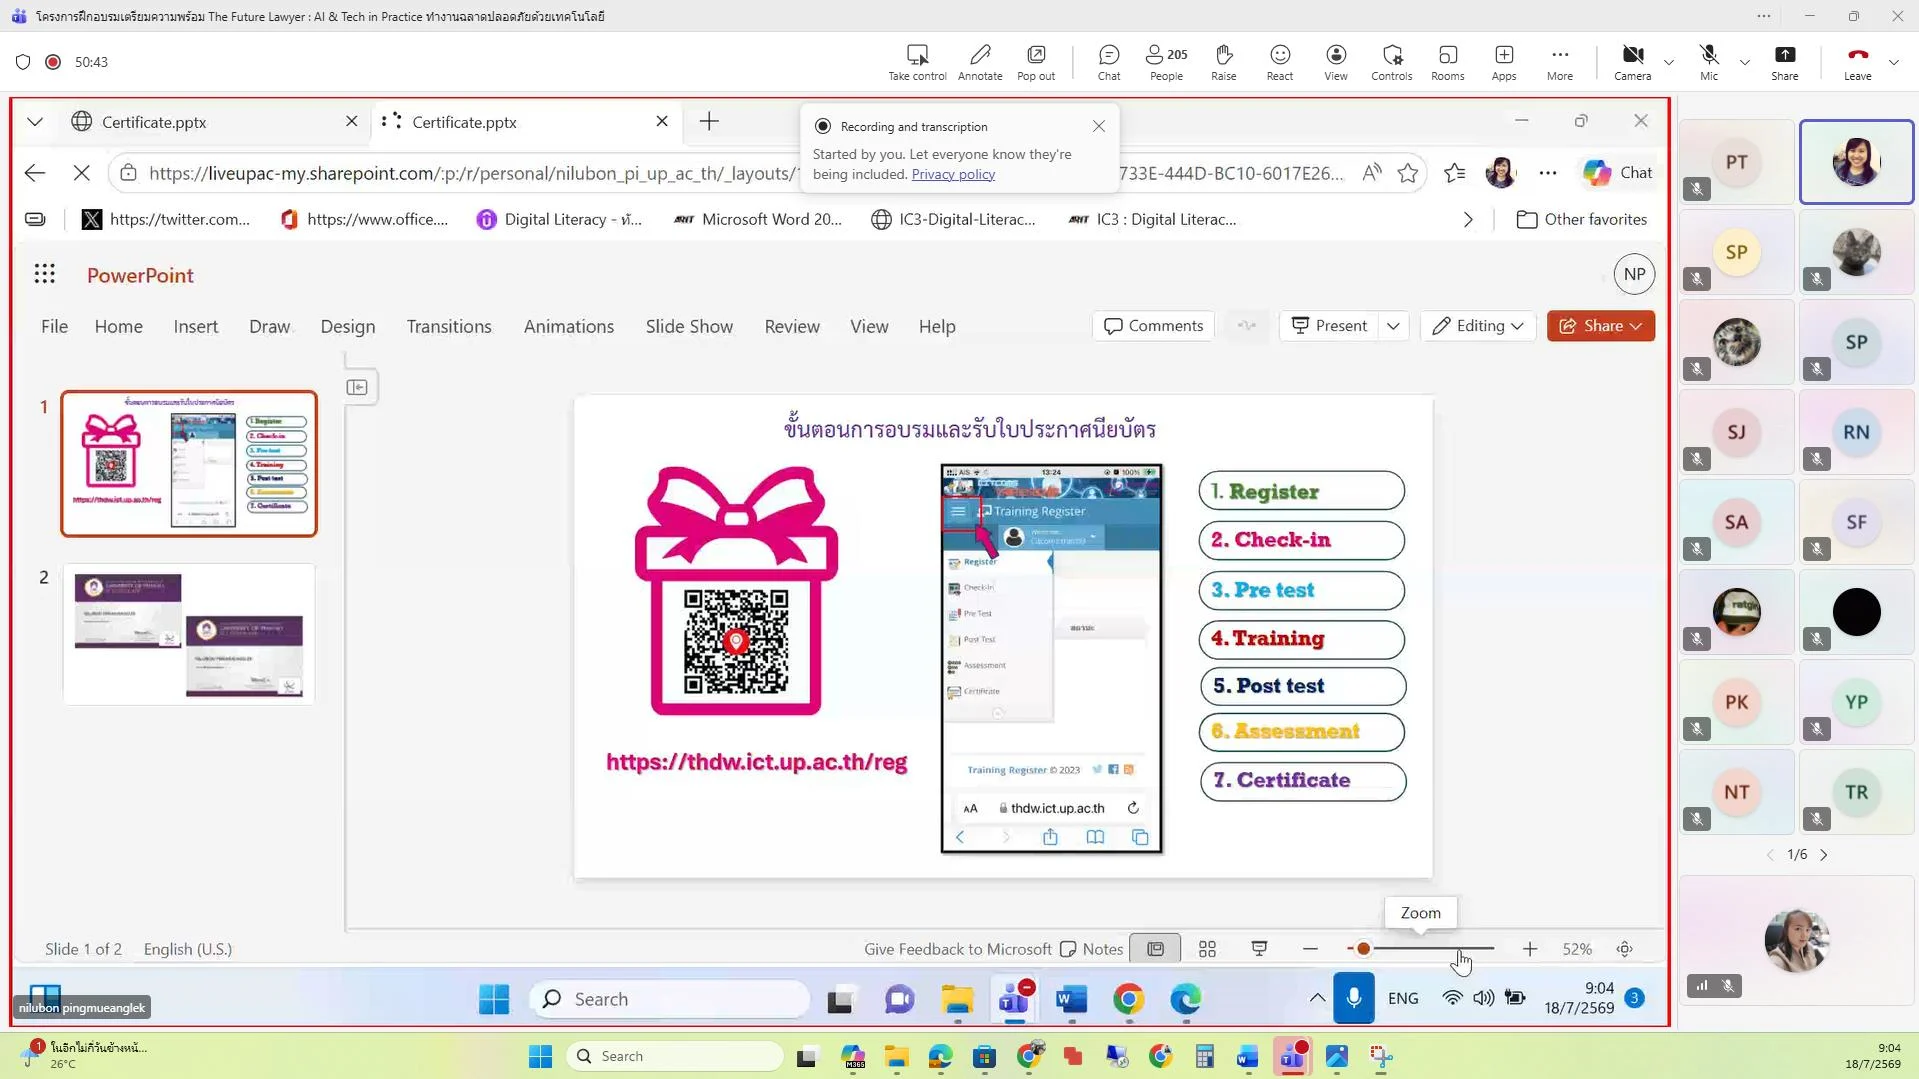Collapse the slide thumbnail pane

click(x=357, y=387)
